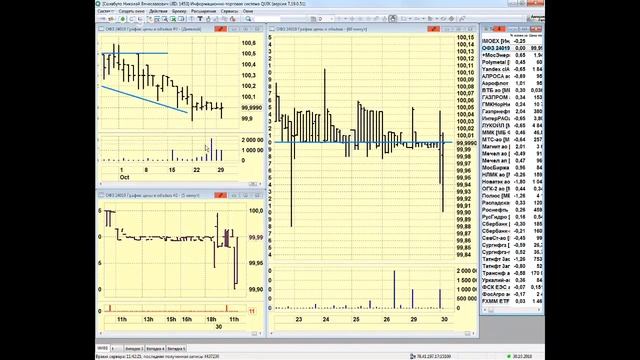Click the red pin button on 5-minute chart window
The image size is (640, 360).
(x=220, y=195)
